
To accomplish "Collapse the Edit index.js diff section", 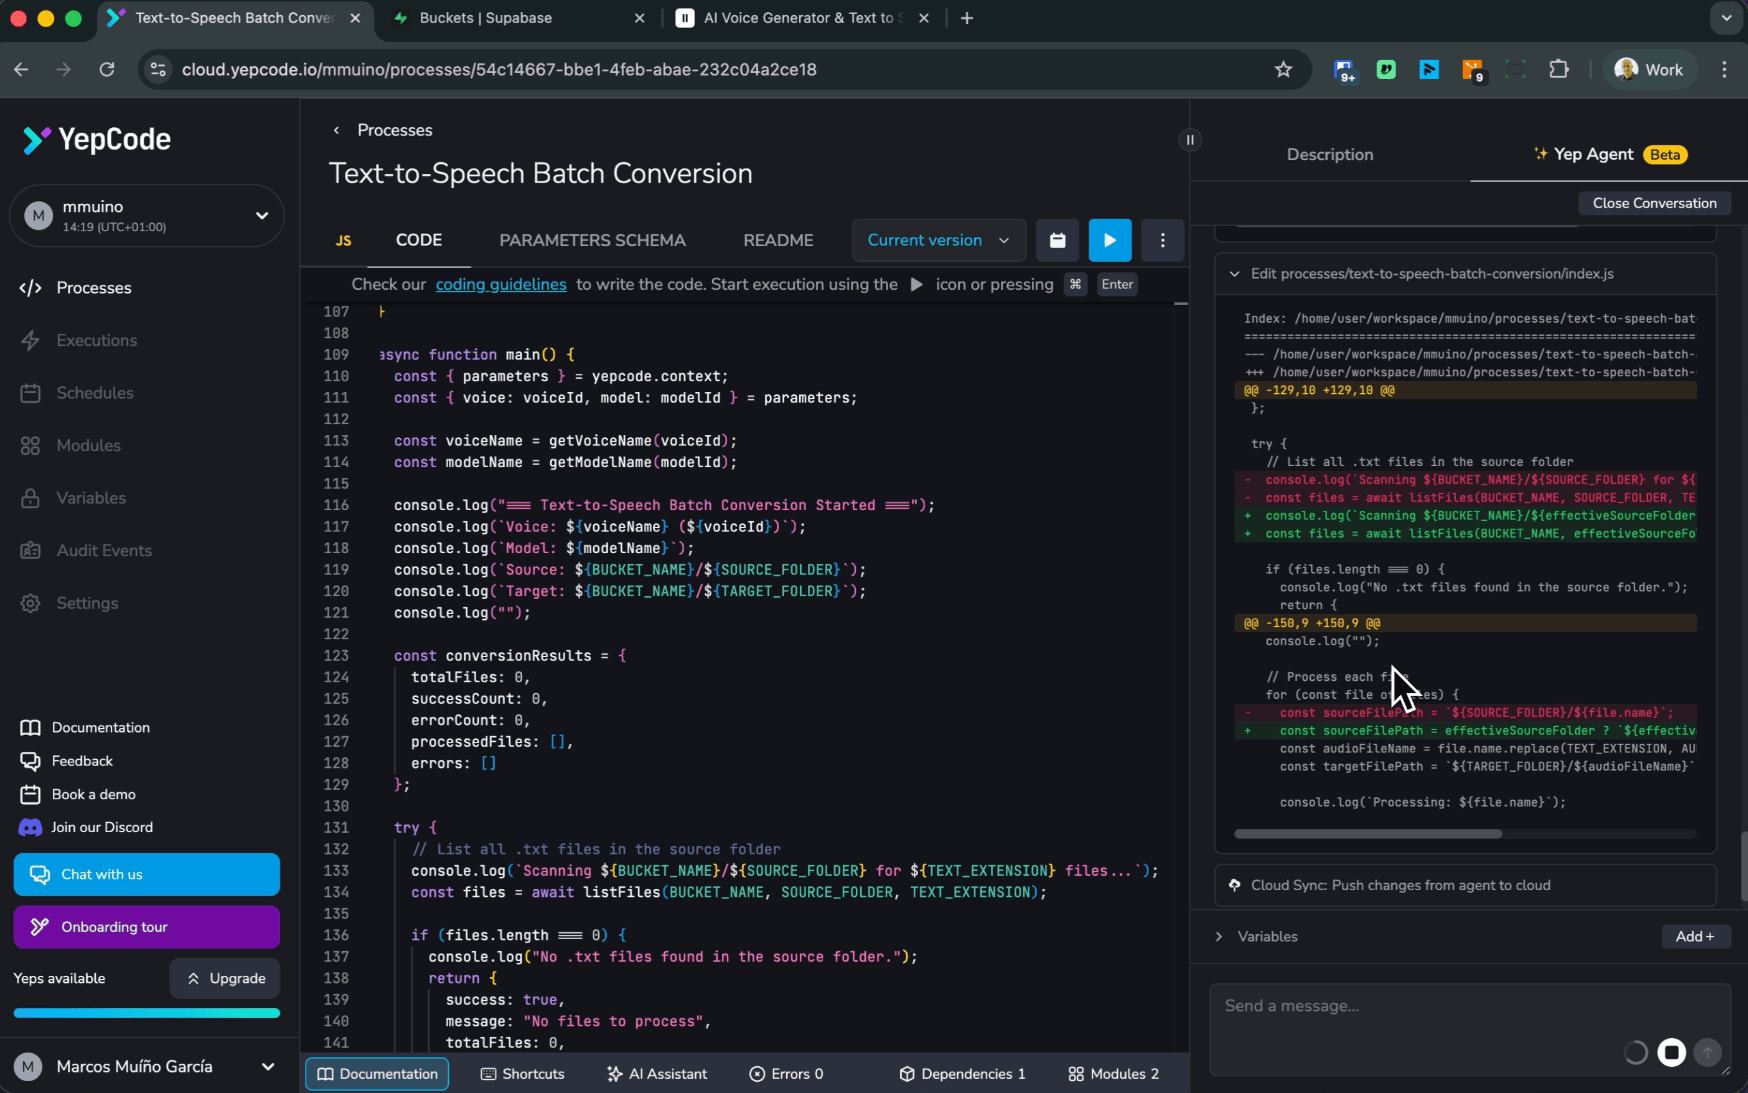I will coord(1234,273).
